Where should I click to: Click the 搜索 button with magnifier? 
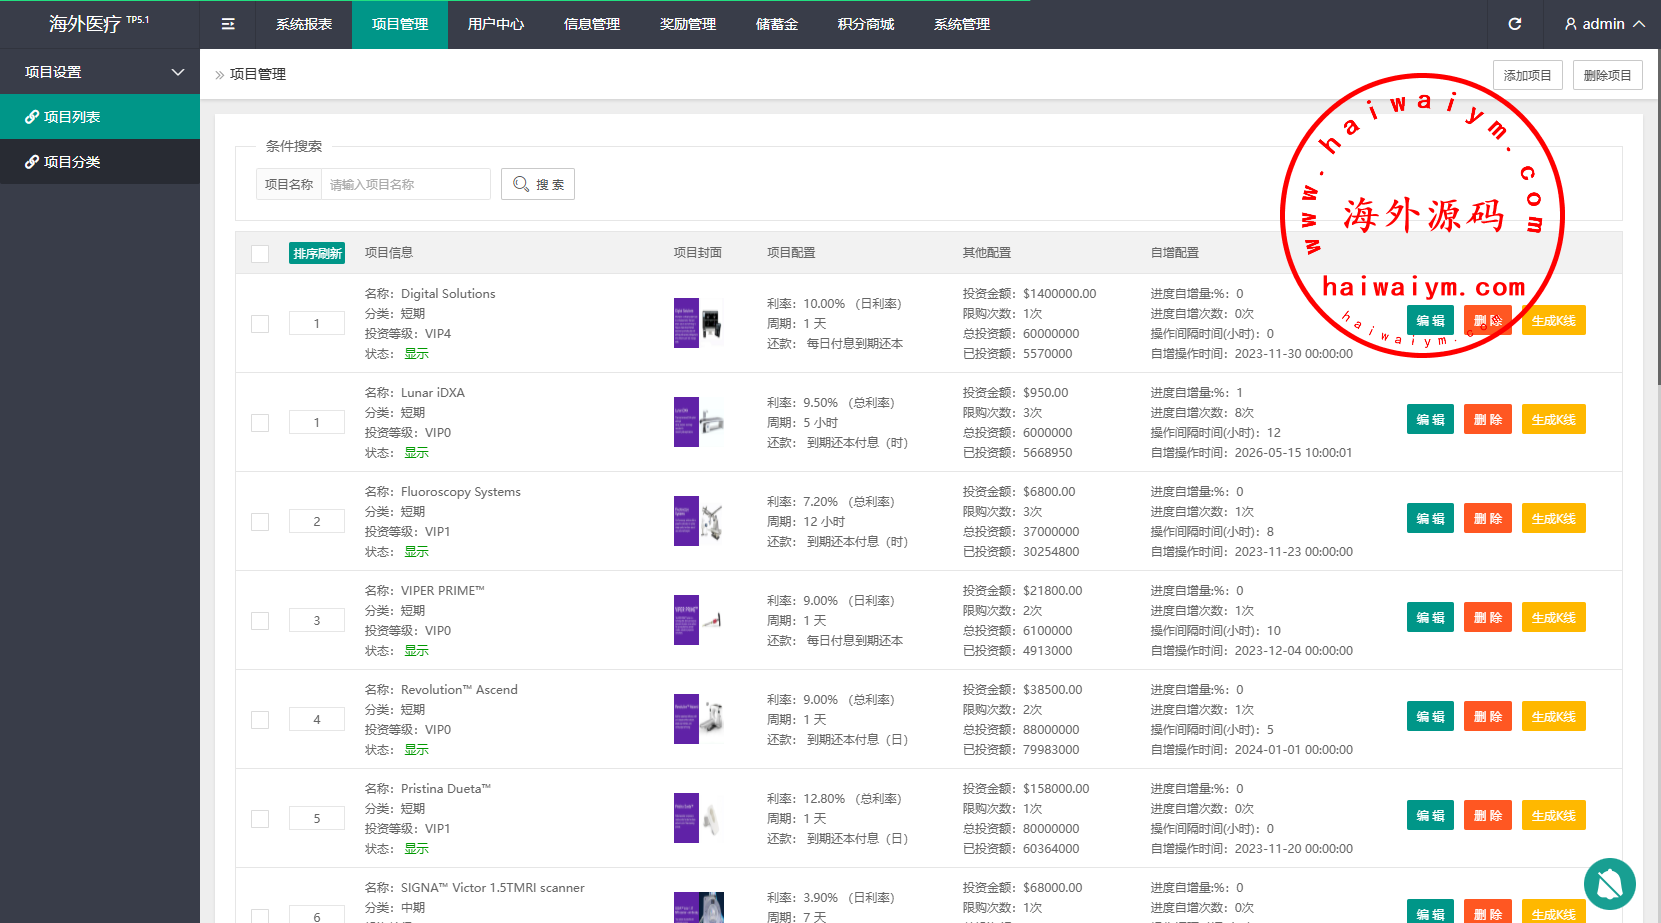point(538,184)
